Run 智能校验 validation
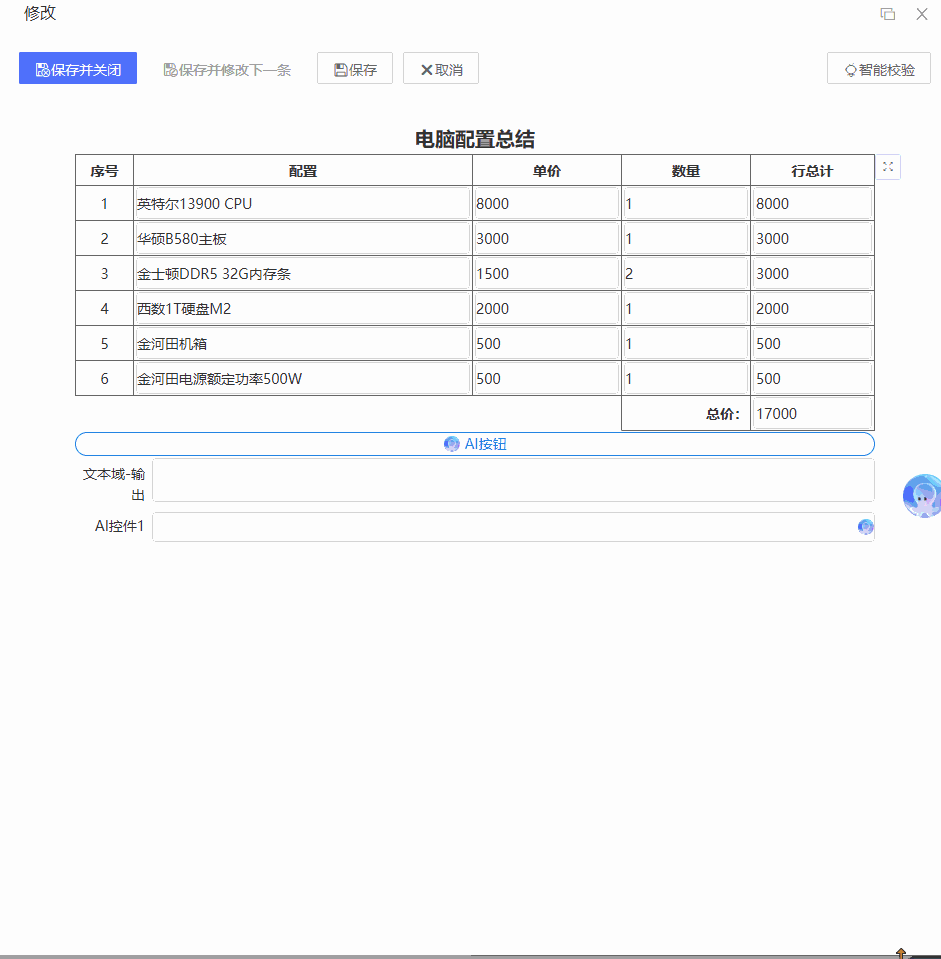The image size is (941, 959). tap(878, 68)
